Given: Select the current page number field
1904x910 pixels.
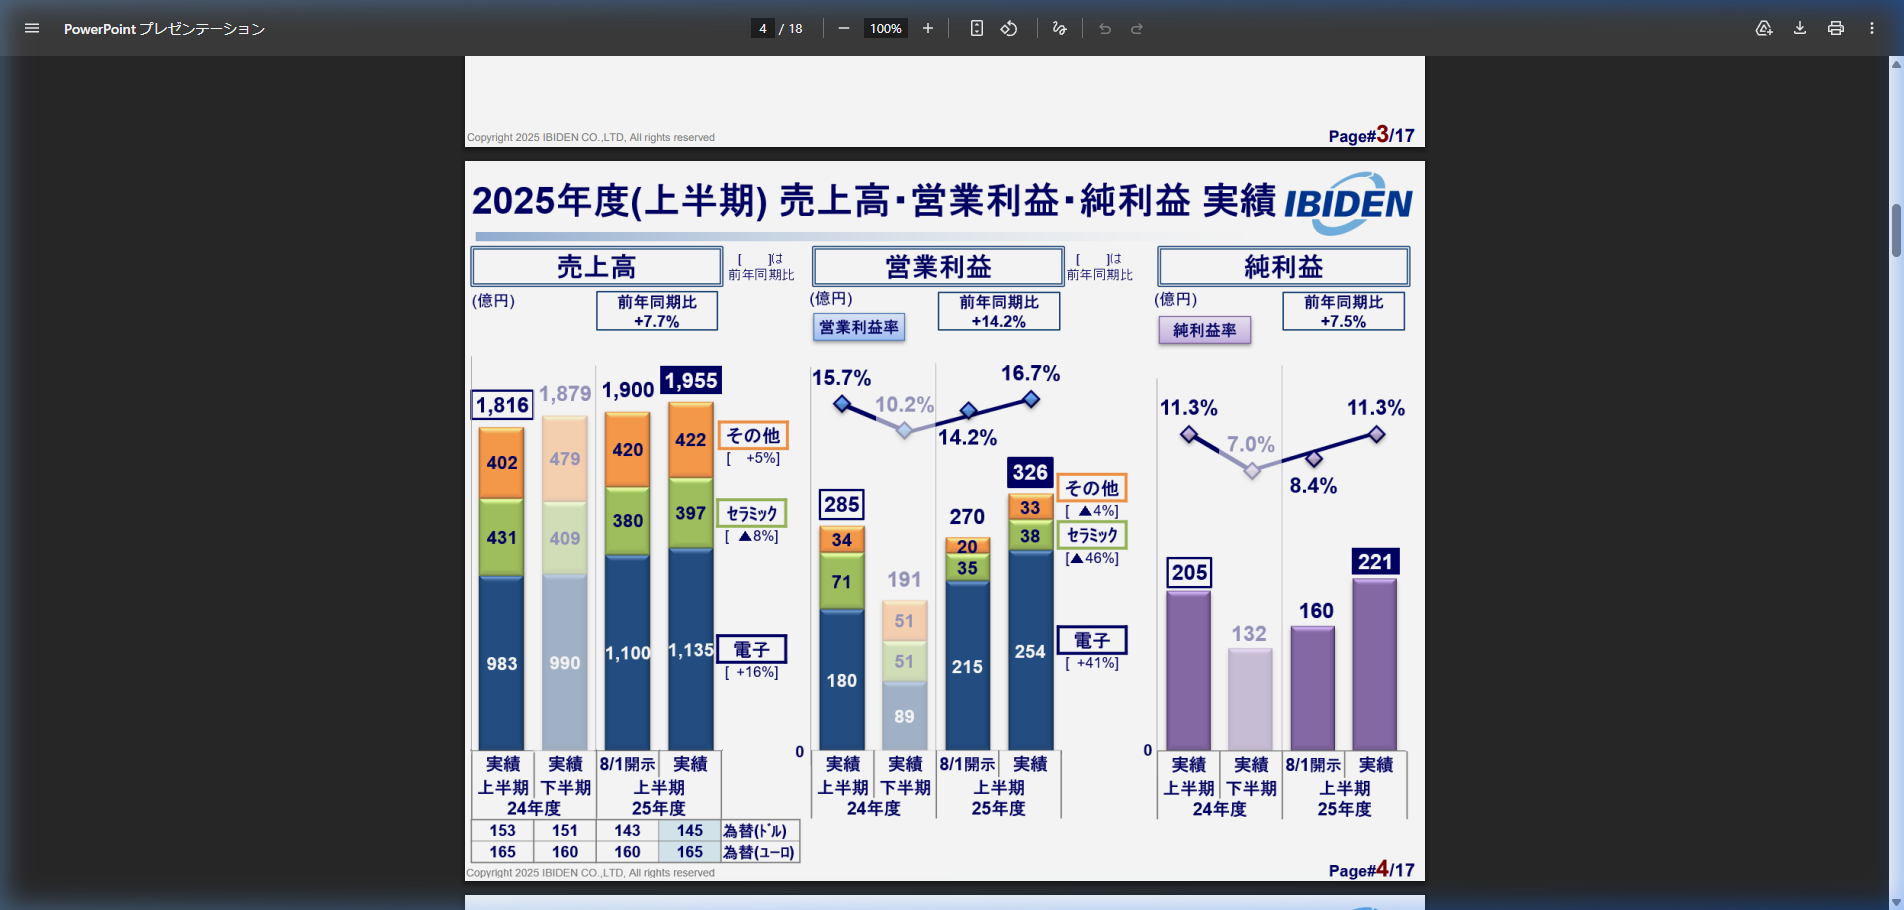Looking at the screenshot, I should [x=762, y=28].
